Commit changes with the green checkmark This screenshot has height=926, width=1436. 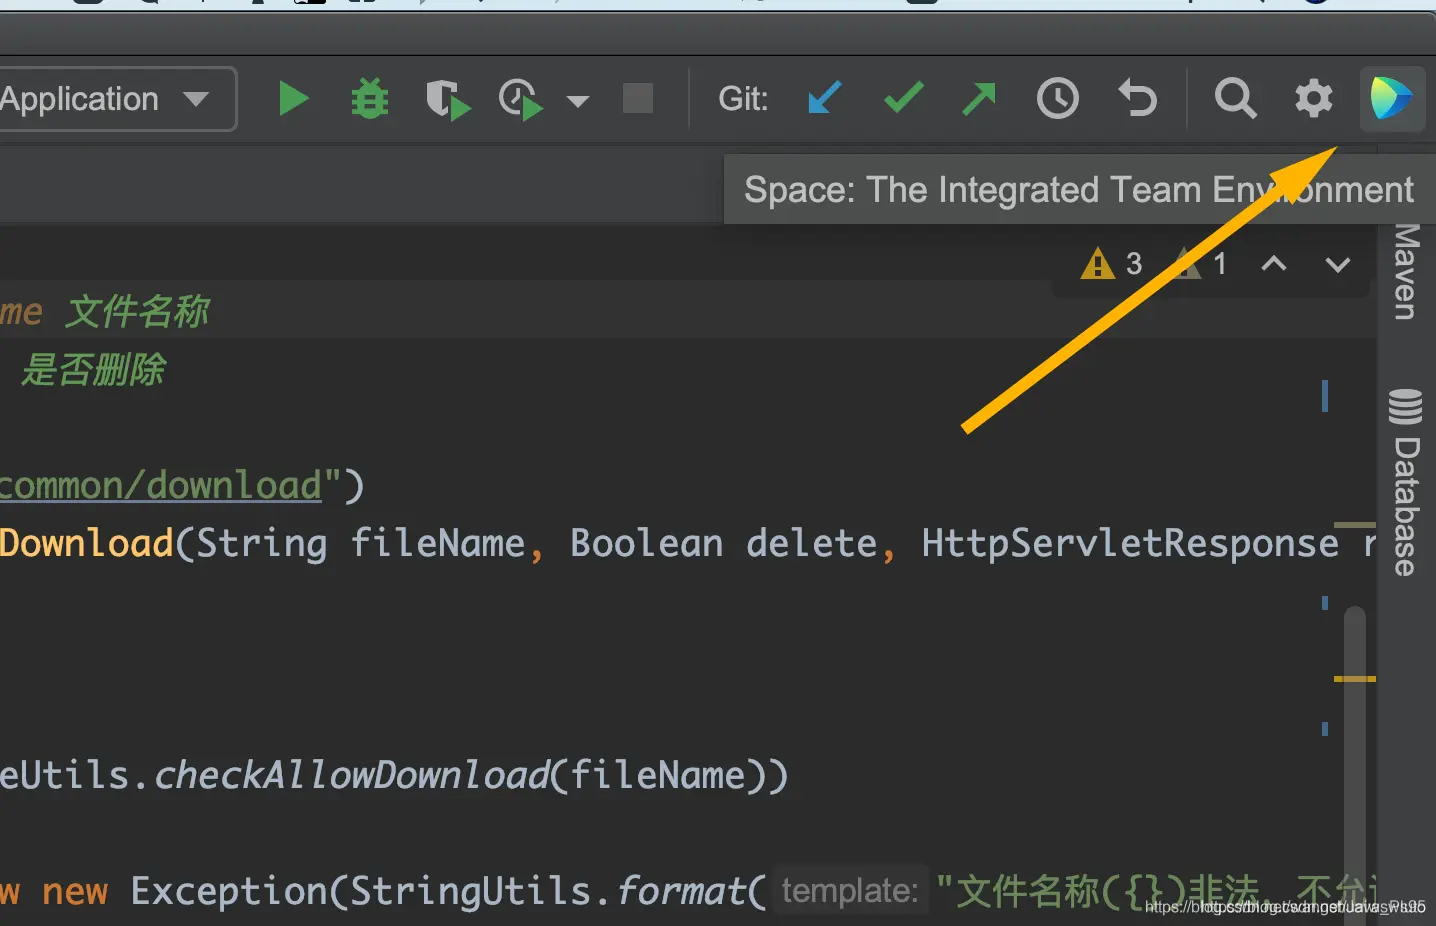pyautogui.click(x=904, y=98)
